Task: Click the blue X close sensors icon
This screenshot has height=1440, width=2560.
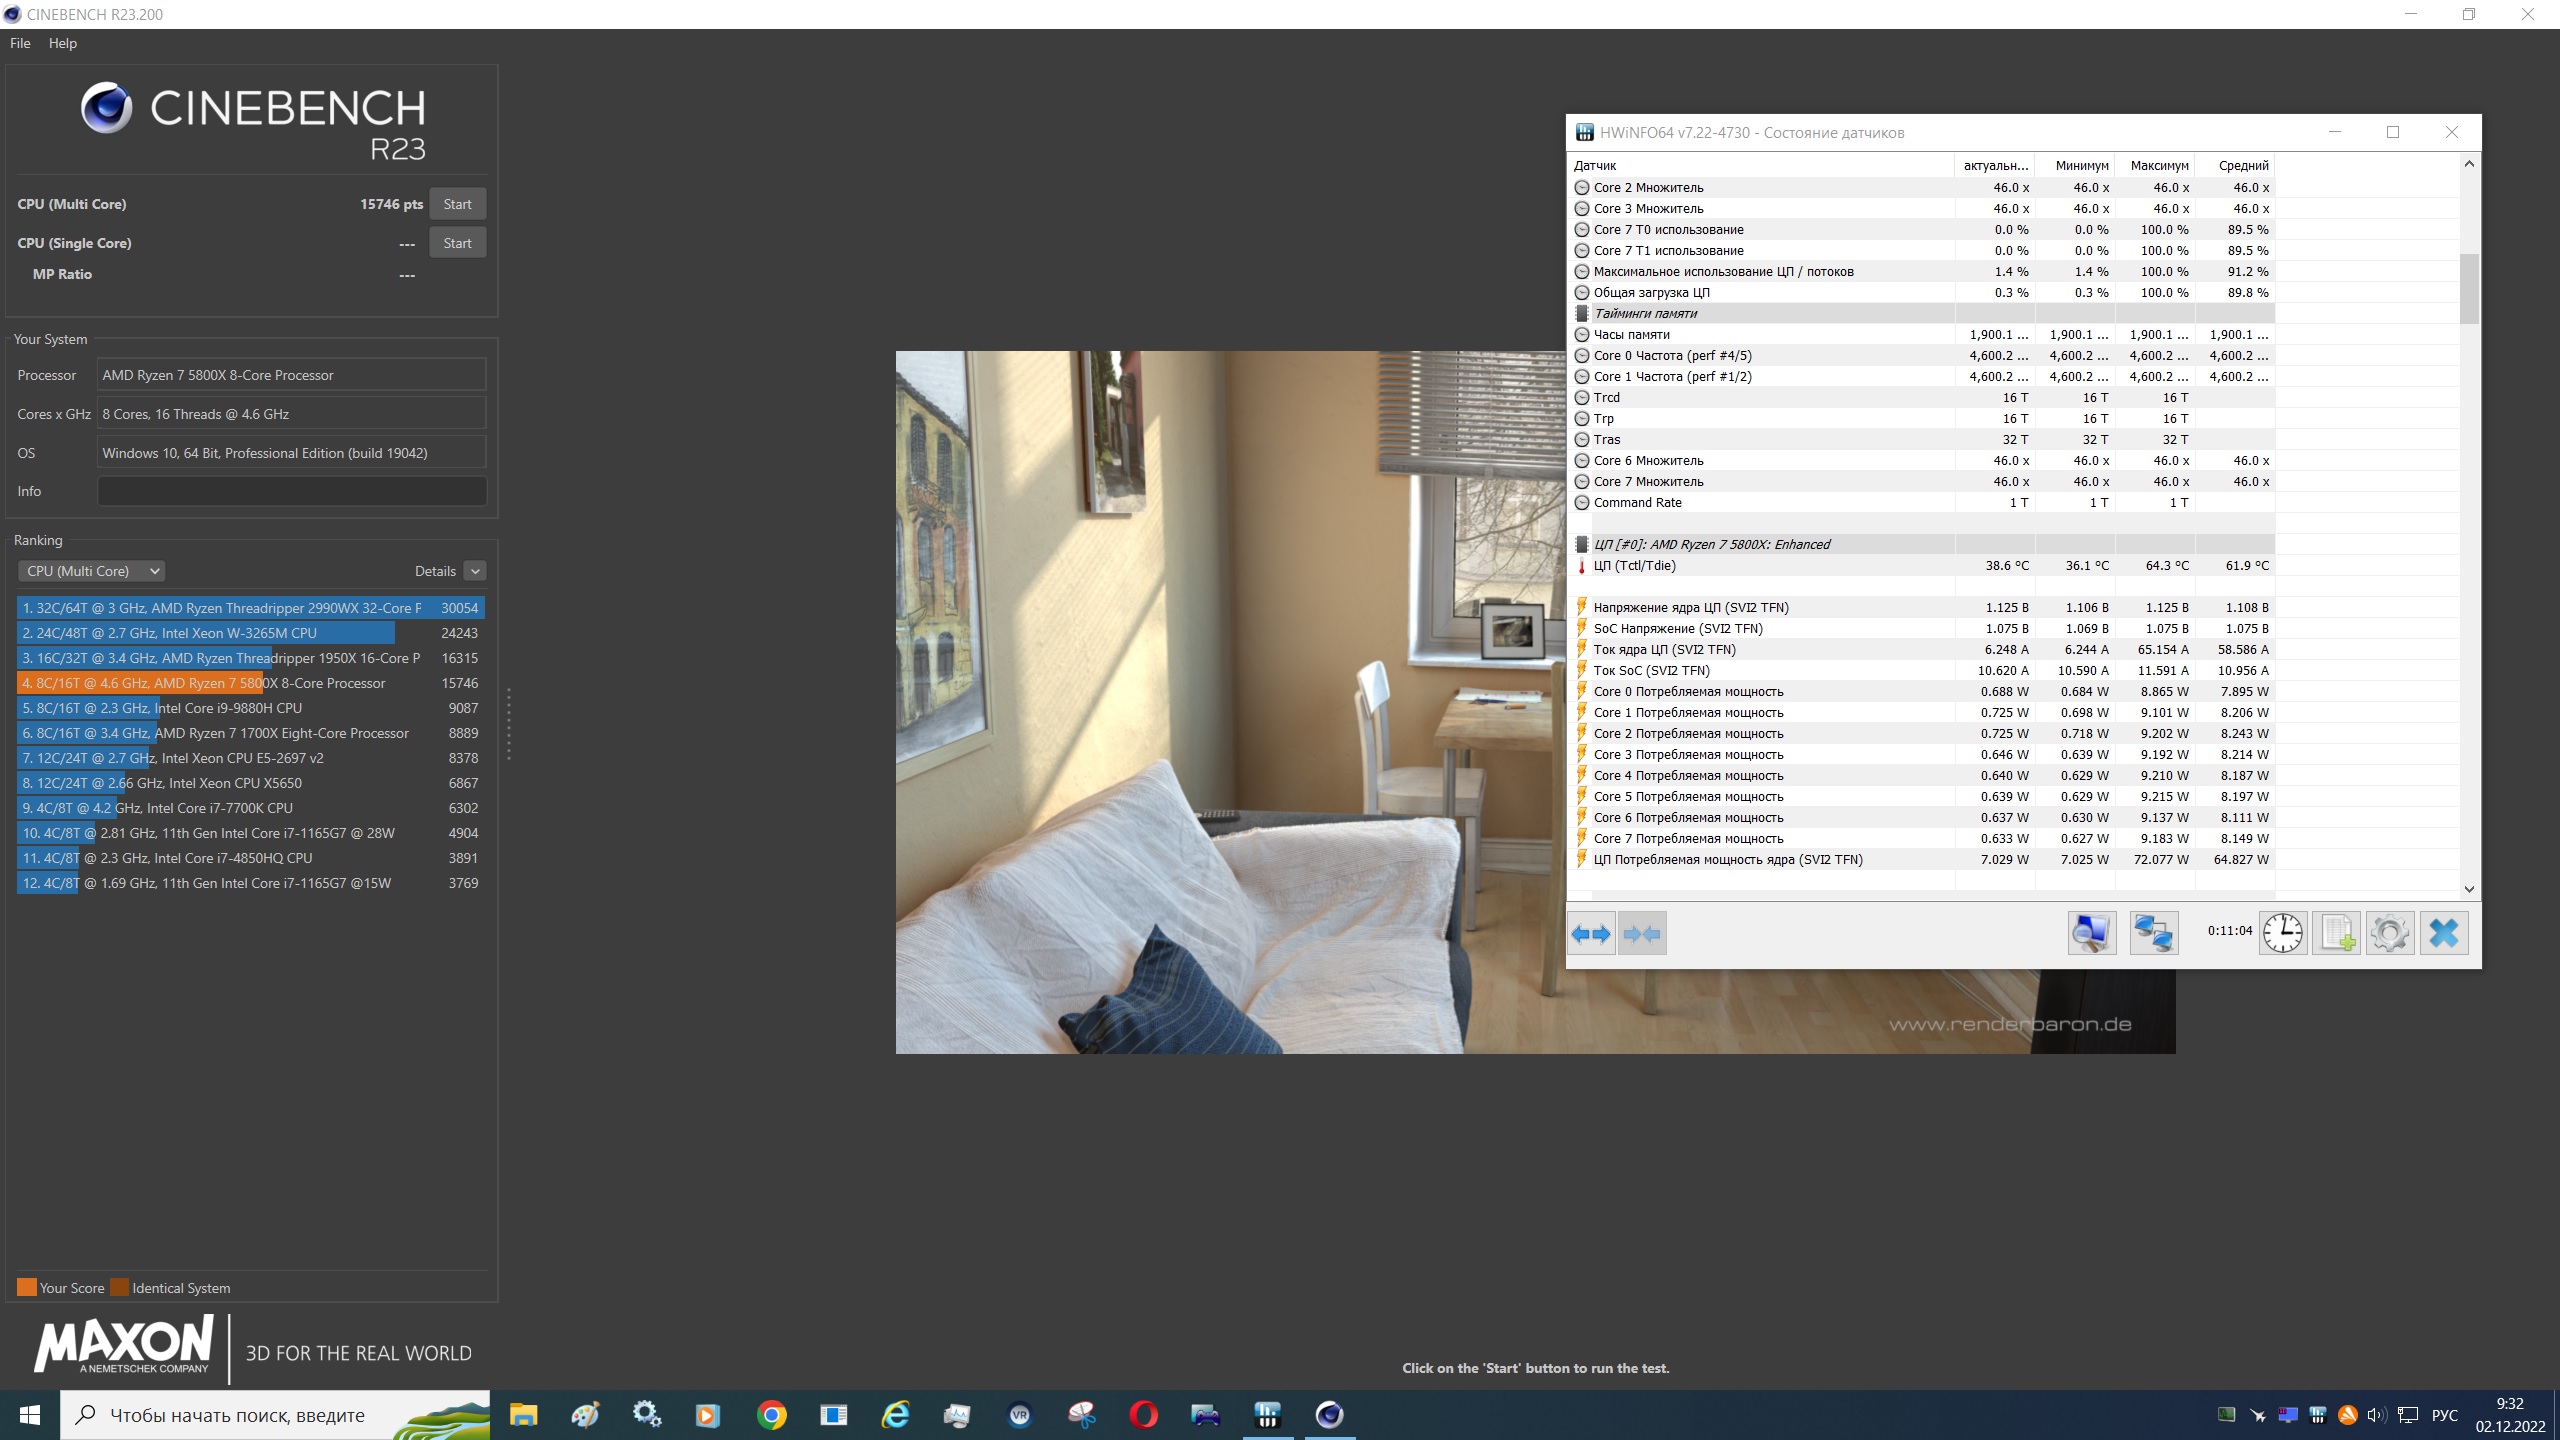Action: [x=2443, y=934]
